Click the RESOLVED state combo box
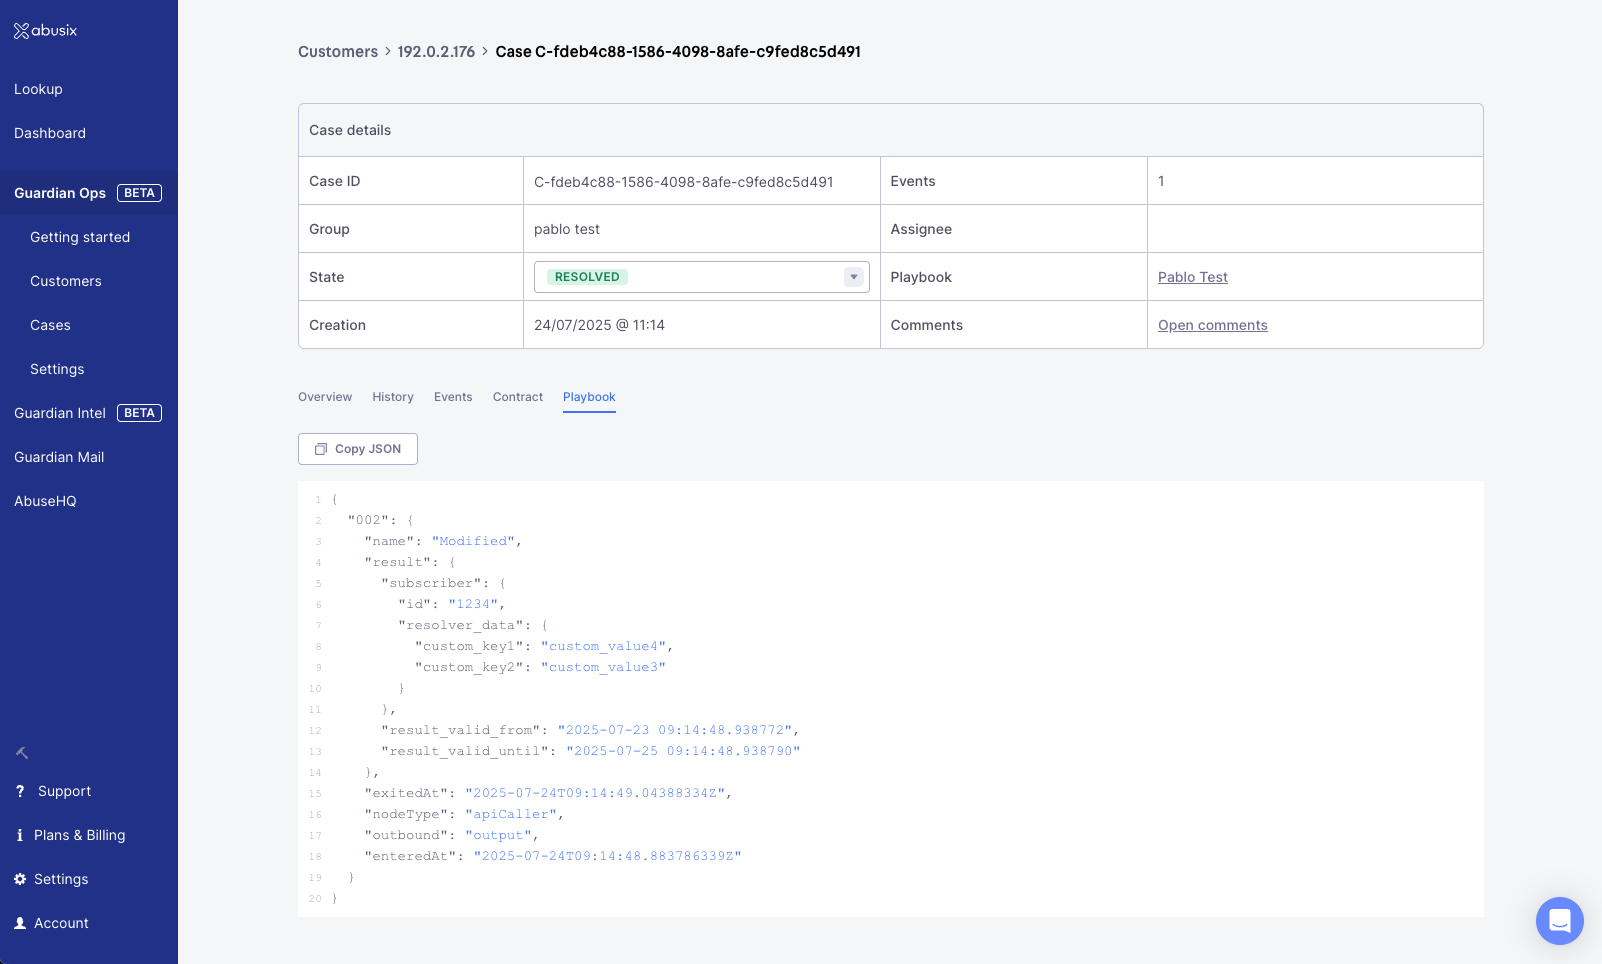 tap(701, 277)
